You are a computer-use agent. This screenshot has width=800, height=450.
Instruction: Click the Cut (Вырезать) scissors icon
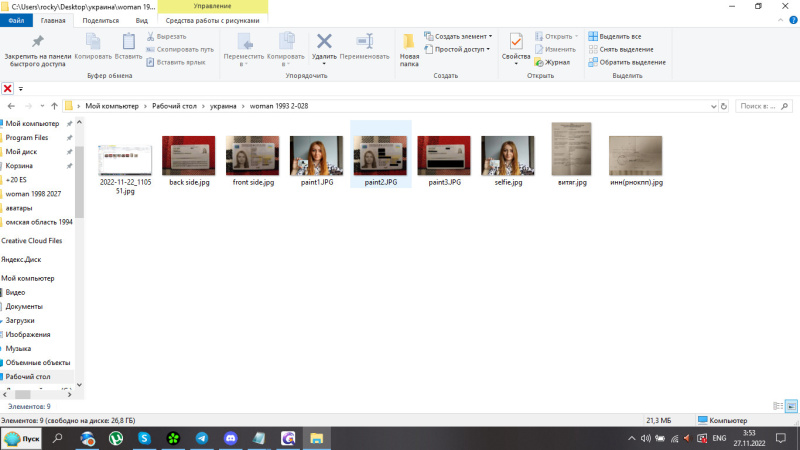(x=152, y=36)
